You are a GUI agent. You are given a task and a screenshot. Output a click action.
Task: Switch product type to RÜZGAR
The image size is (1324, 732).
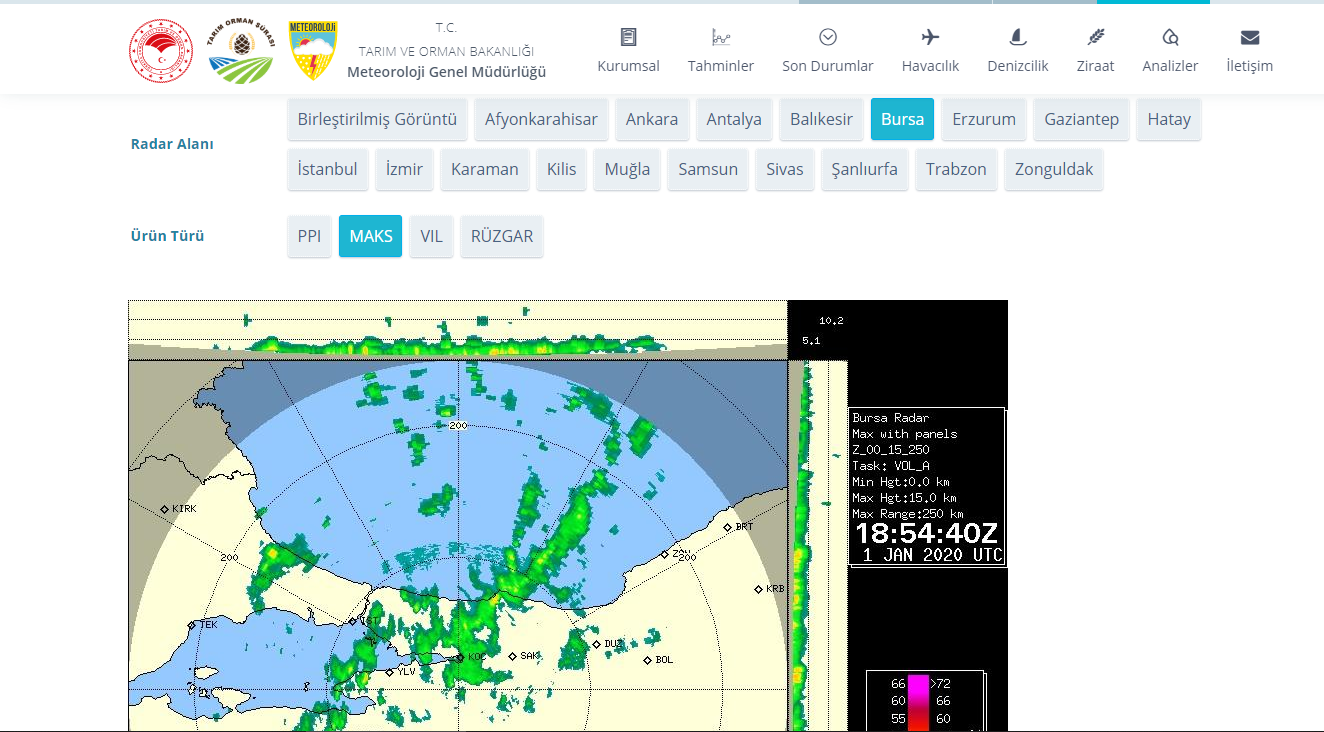[x=502, y=236]
